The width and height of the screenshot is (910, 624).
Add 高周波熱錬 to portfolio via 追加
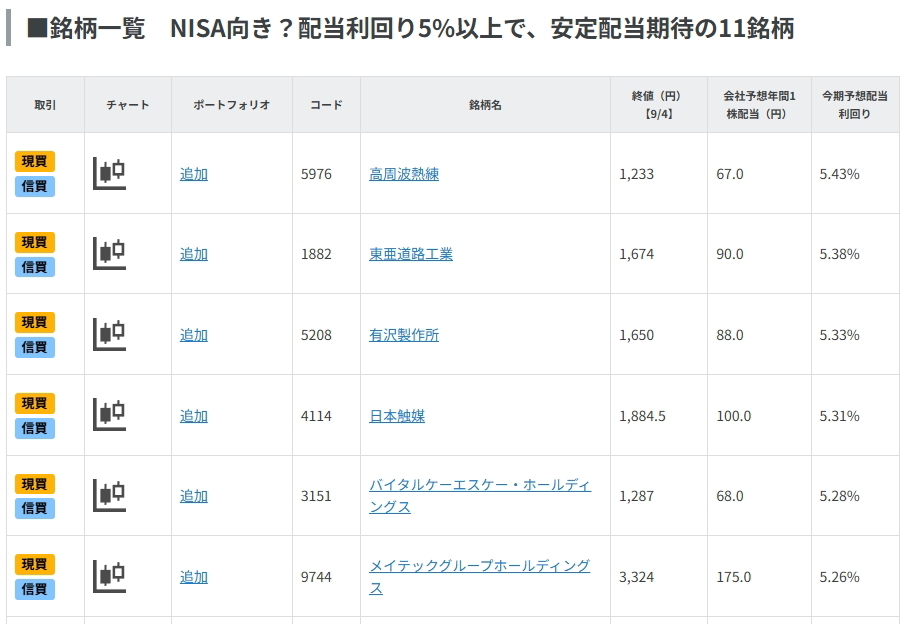[x=194, y=174]
